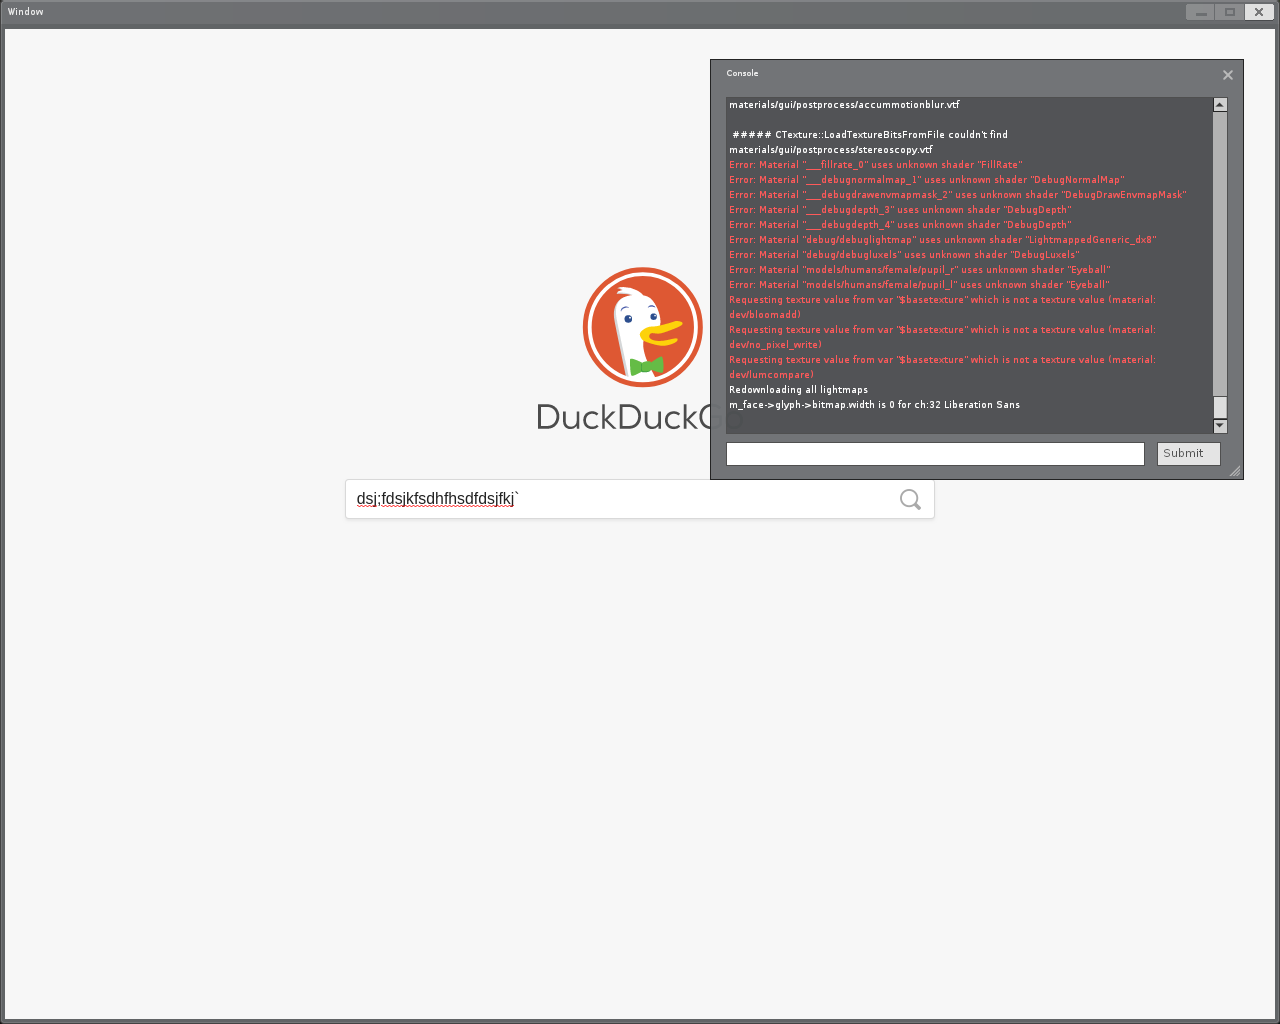Click the 'Redownloading all lightmaps' log entry
Viewport: 1280px width, 1024px height.
click(x=798, y=389)
